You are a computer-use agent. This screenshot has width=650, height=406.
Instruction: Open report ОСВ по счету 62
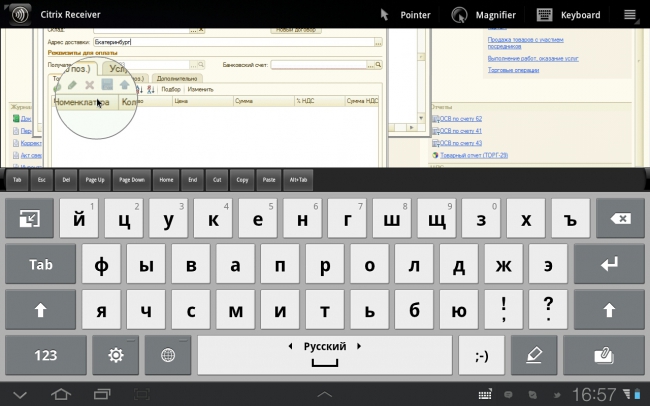coord(461,119)
